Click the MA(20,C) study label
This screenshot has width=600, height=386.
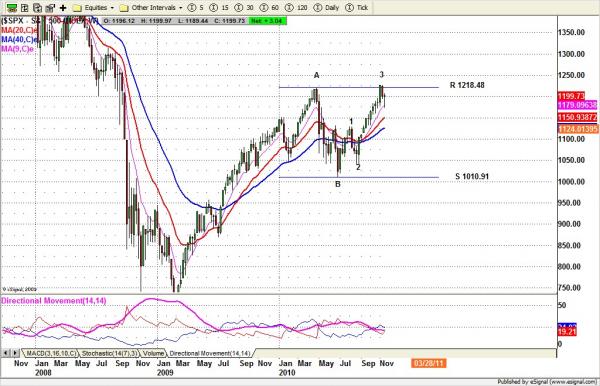click(20, 30)
